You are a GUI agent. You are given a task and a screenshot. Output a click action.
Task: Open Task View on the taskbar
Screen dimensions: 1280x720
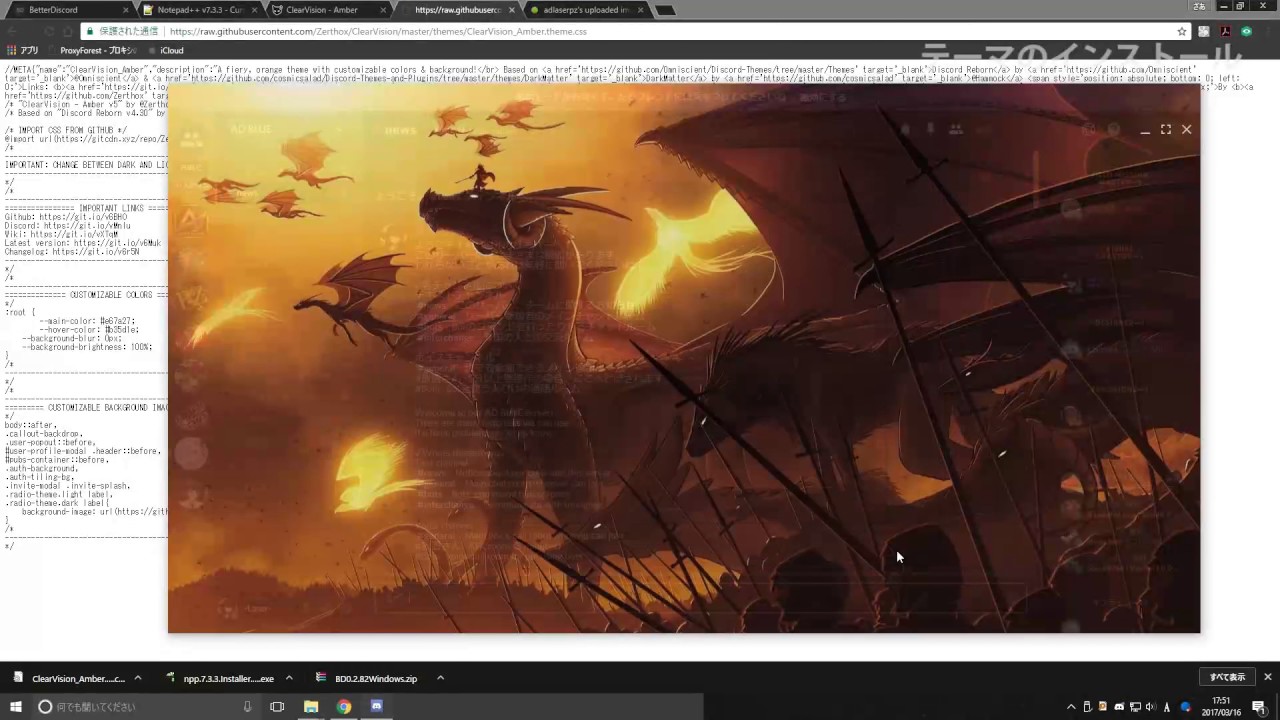[x=277, y=706]
